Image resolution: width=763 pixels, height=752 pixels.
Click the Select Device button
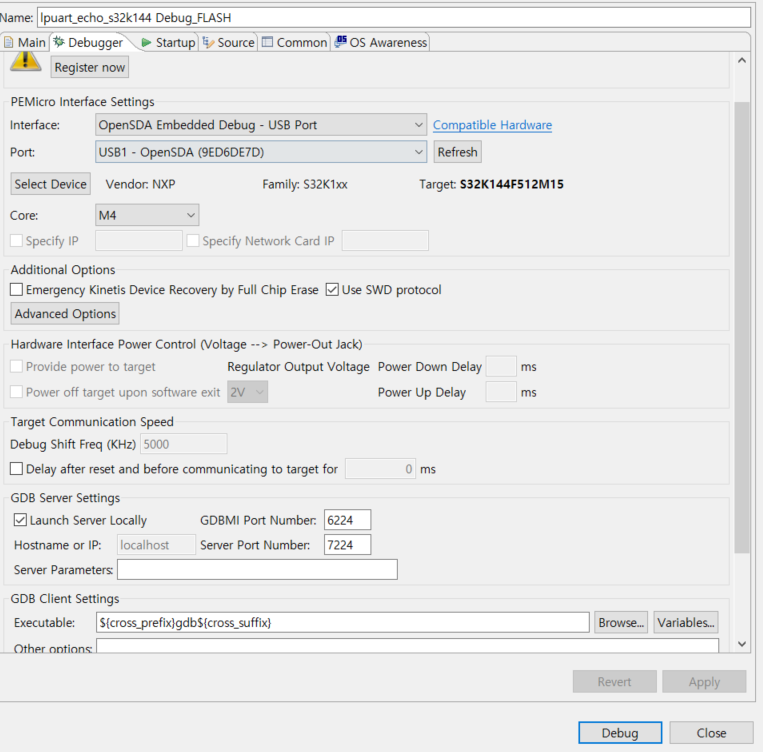coord(51,184)
